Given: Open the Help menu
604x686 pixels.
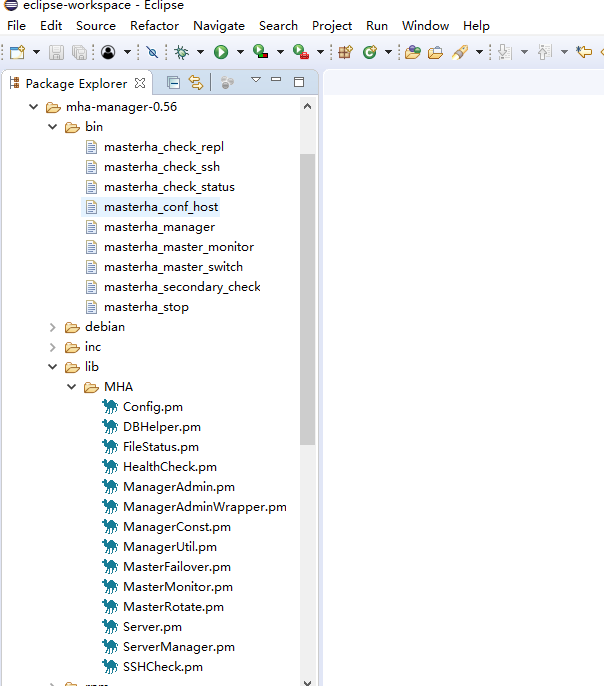Looking at the screenshot, I should point(476,26).
